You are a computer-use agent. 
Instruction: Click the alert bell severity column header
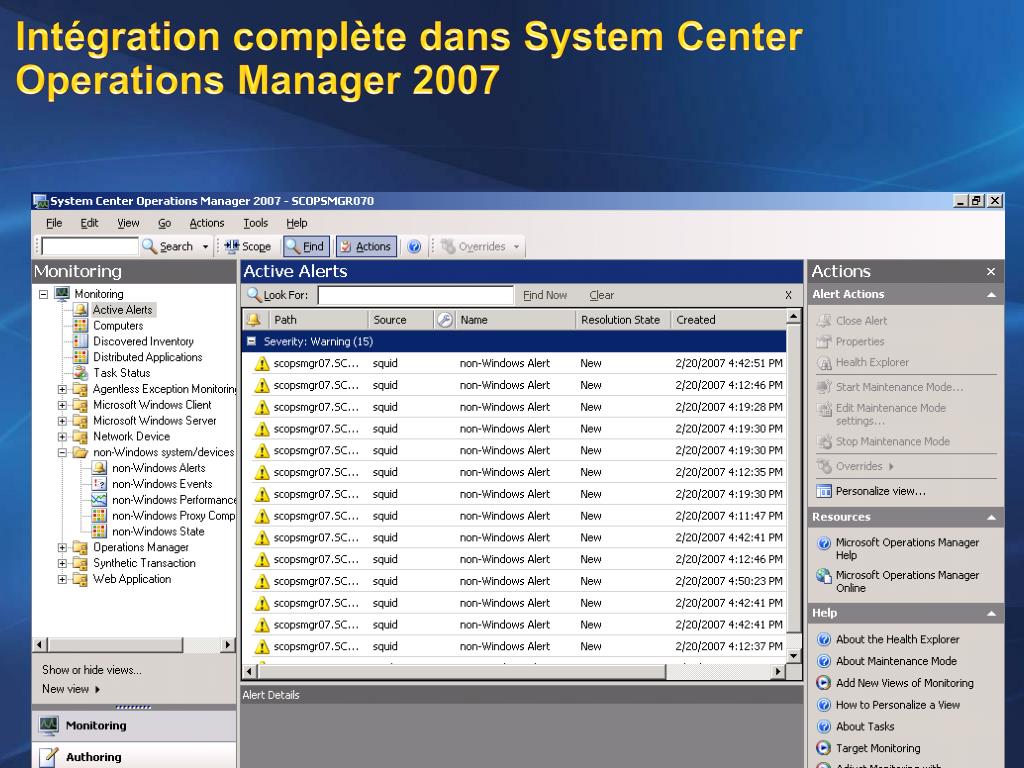coord(254,319)
